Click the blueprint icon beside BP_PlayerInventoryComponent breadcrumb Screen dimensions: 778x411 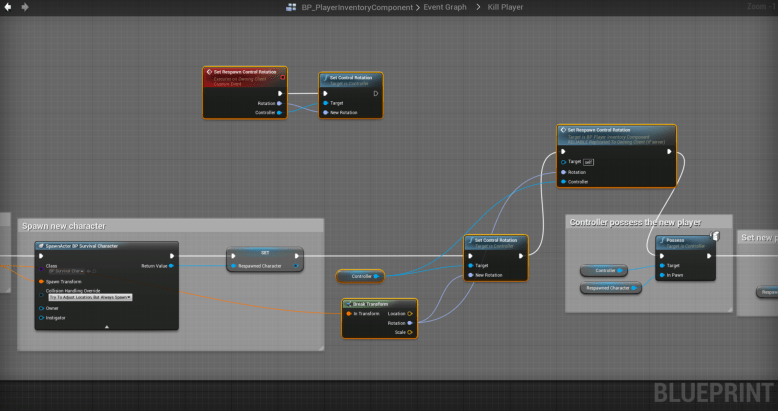pos(291,8)
